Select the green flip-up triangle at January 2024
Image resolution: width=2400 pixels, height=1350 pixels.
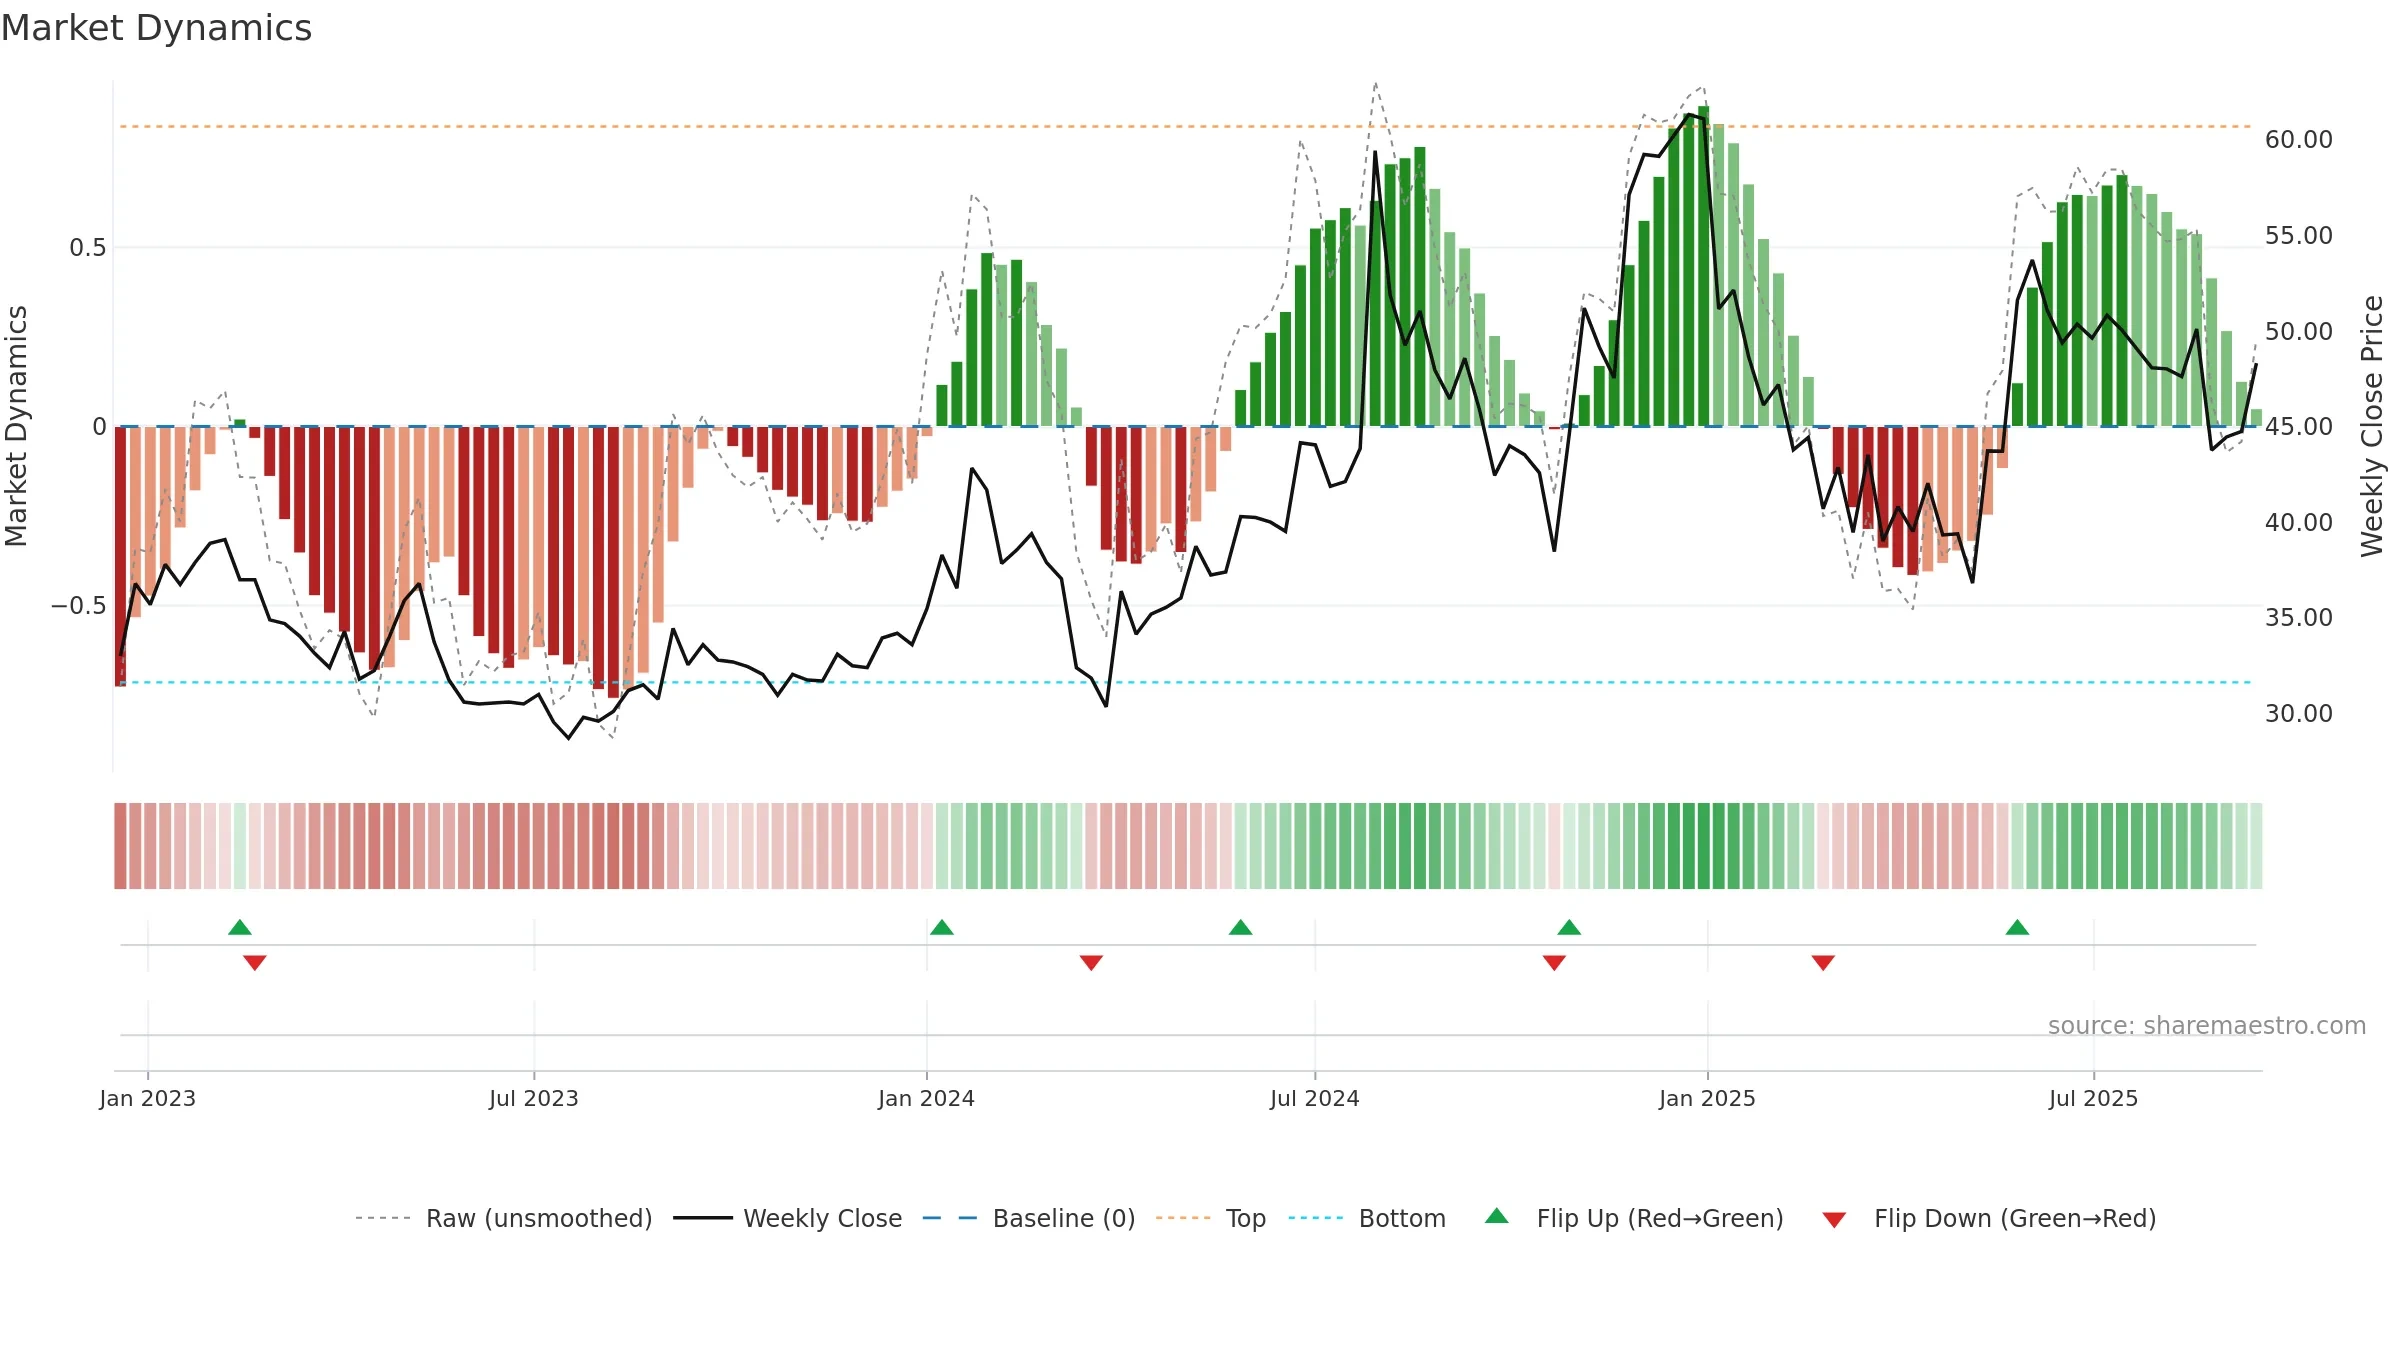[x=942, y=927]
